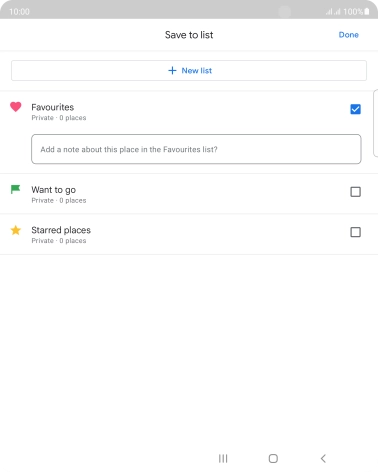Screen dimensions: 378x472
Task: Select the Favourites list title
Action: [53, 107]
